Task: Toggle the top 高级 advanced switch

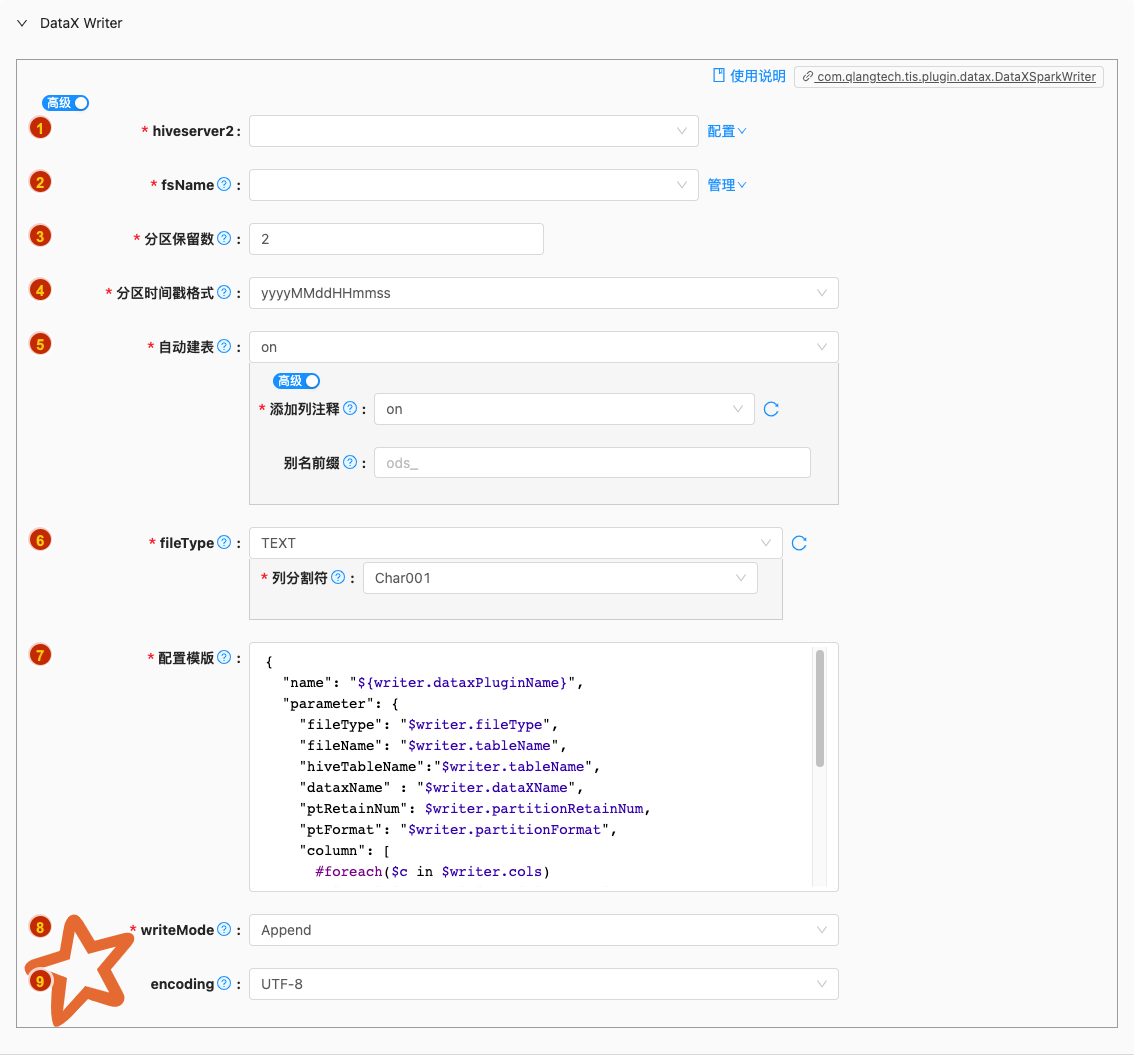Action: [66, 103]
